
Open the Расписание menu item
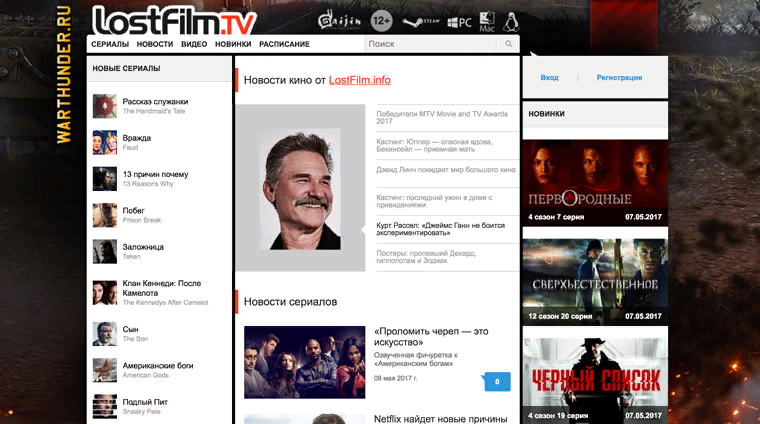click(285, 44)
